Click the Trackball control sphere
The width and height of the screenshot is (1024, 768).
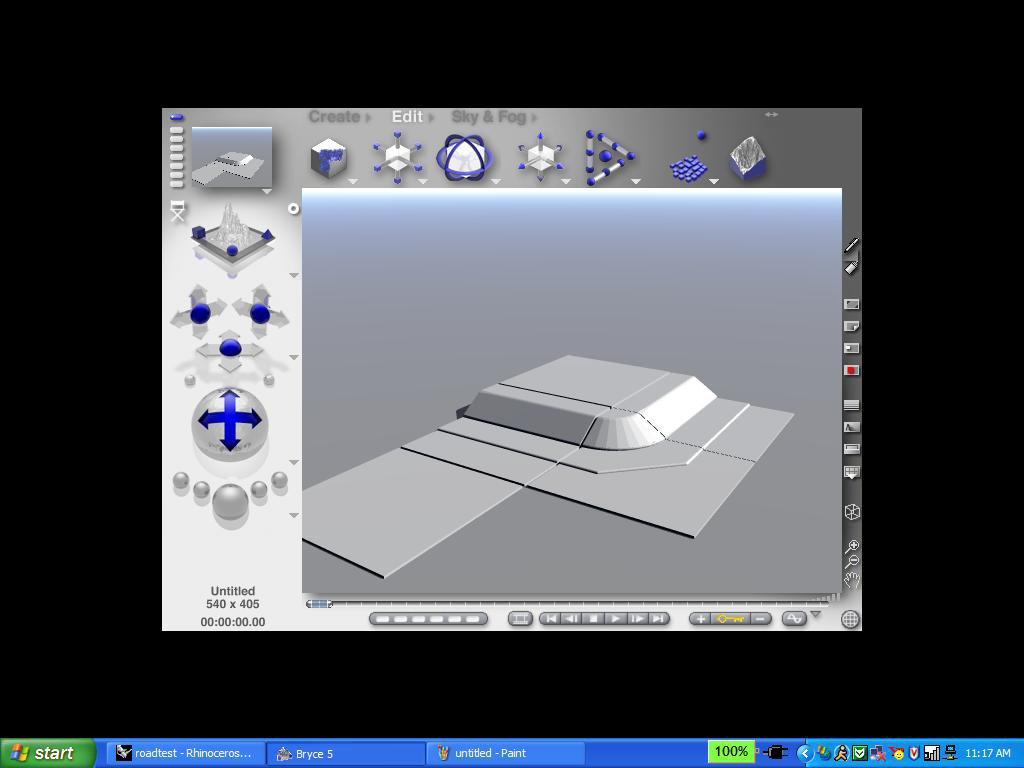tap(230, 423)
